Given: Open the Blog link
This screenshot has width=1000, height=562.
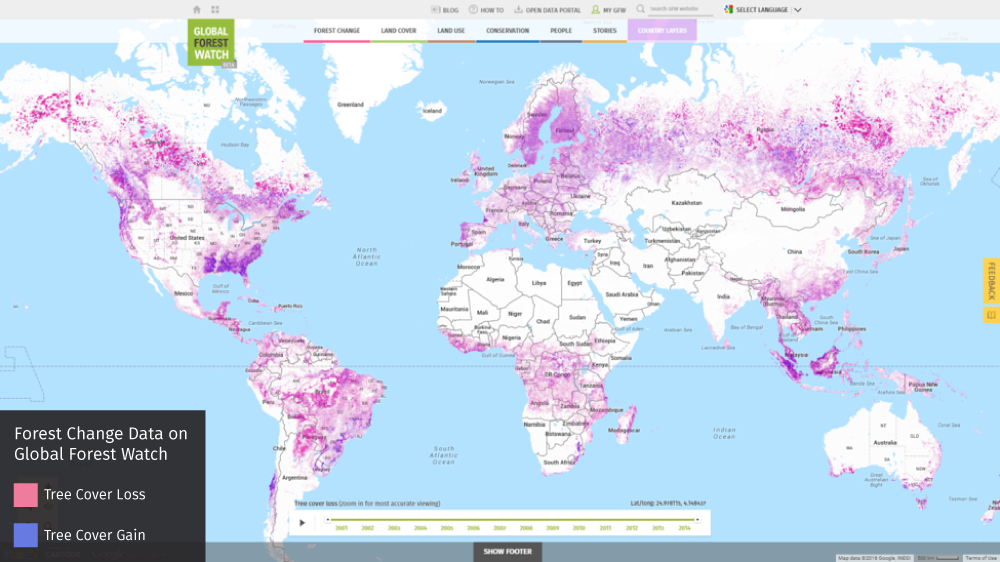Looking at the screenshot, I should click(x=445, y=10).
